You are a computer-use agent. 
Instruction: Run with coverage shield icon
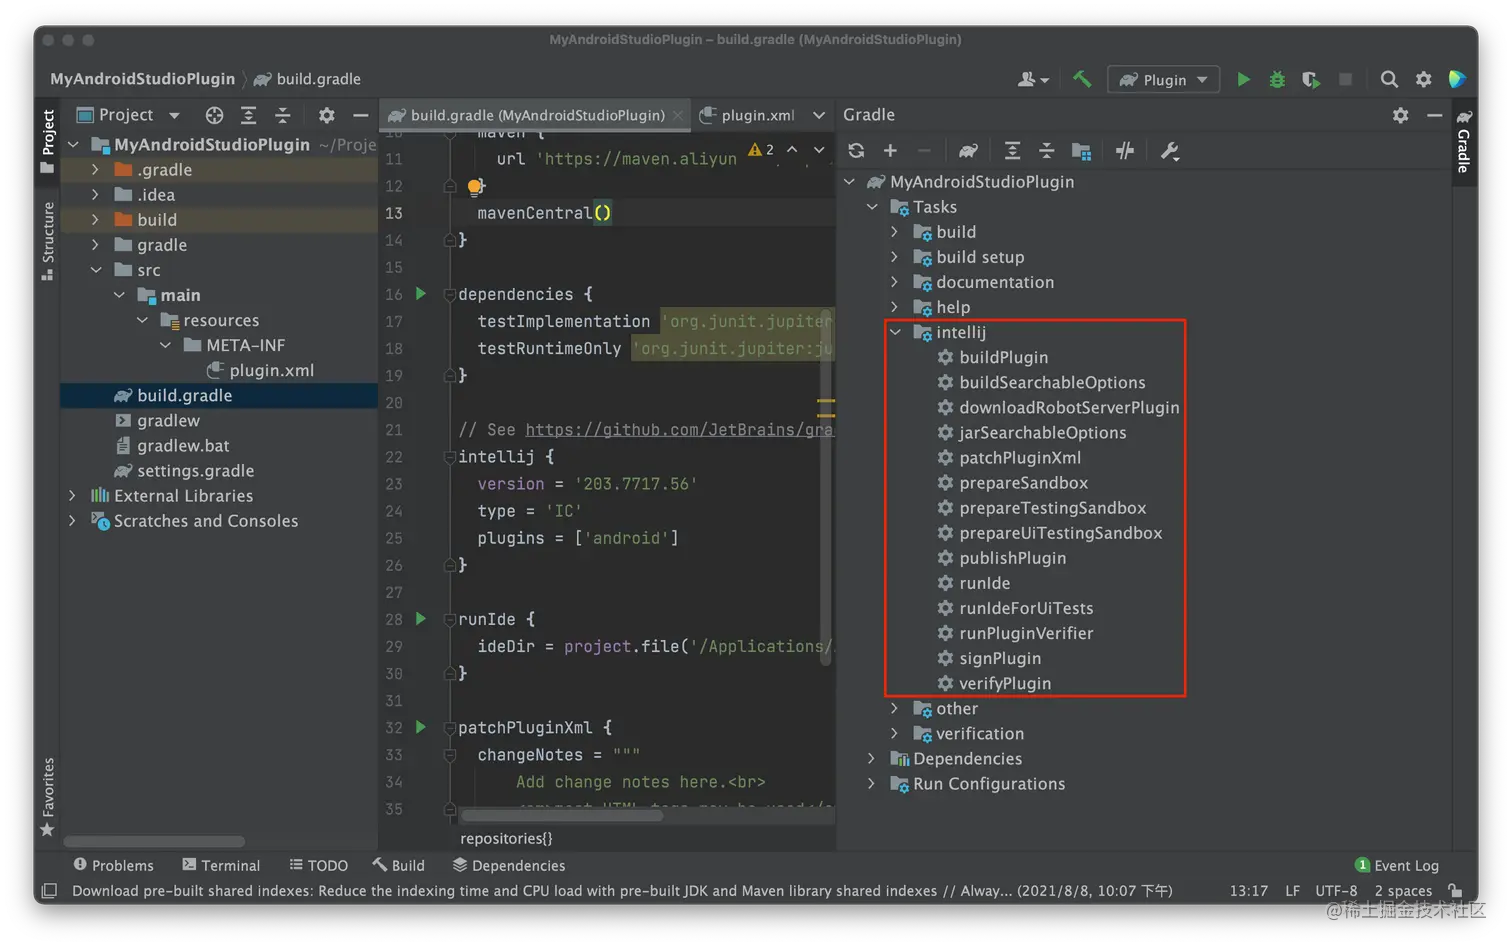(1311, 79)
